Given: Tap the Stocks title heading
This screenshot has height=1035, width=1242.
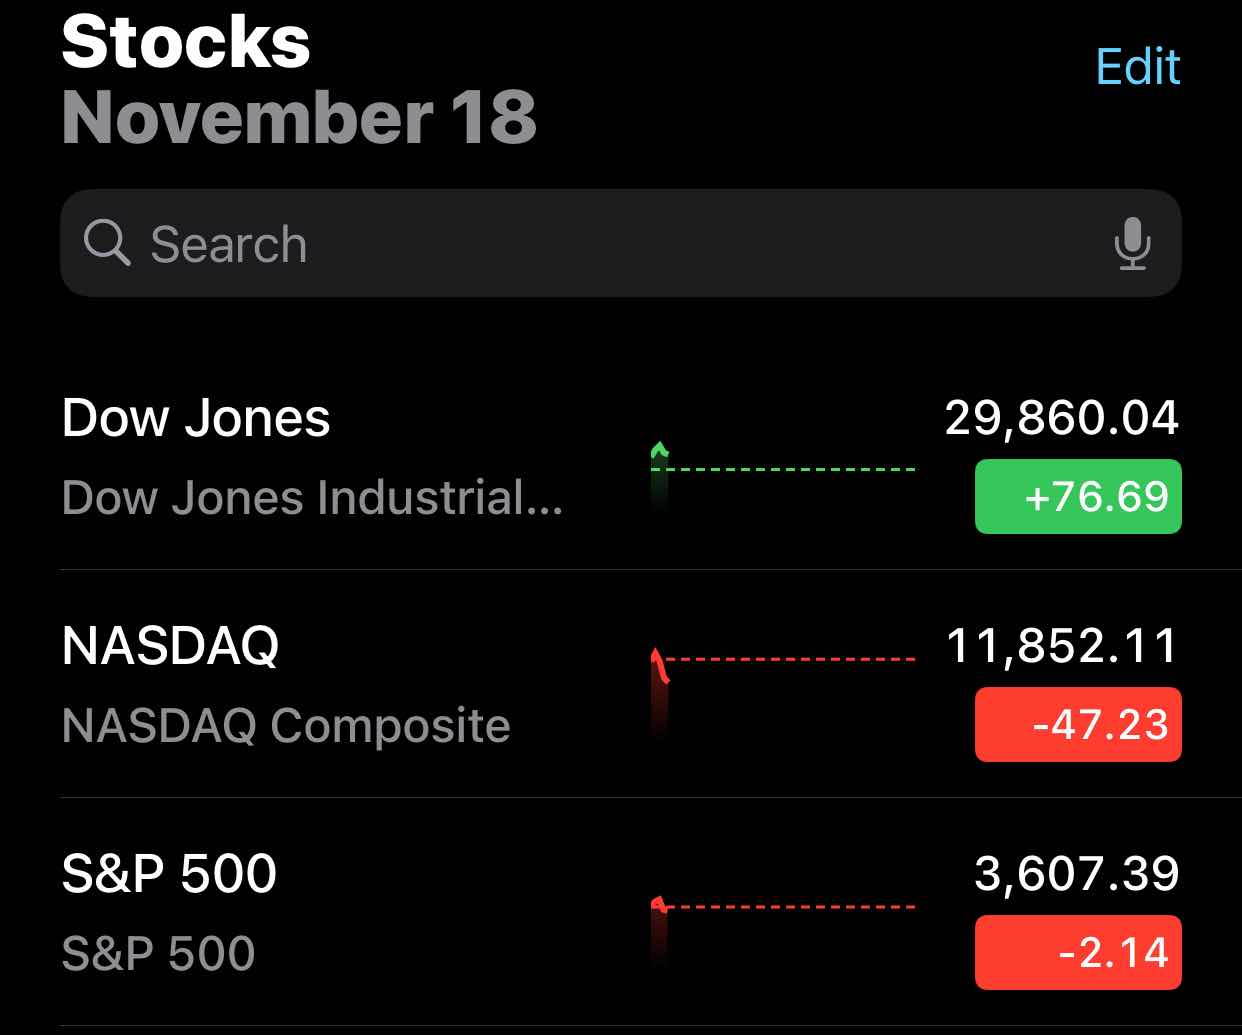Looking at the screenshot, I should click(186, 42).
